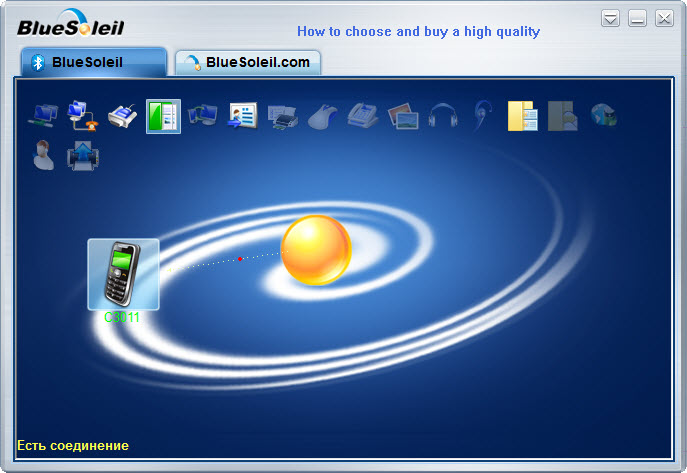Select the mono earpiece headset icon
The height and width of the screenshot is (473, 687).
point(483,116)
